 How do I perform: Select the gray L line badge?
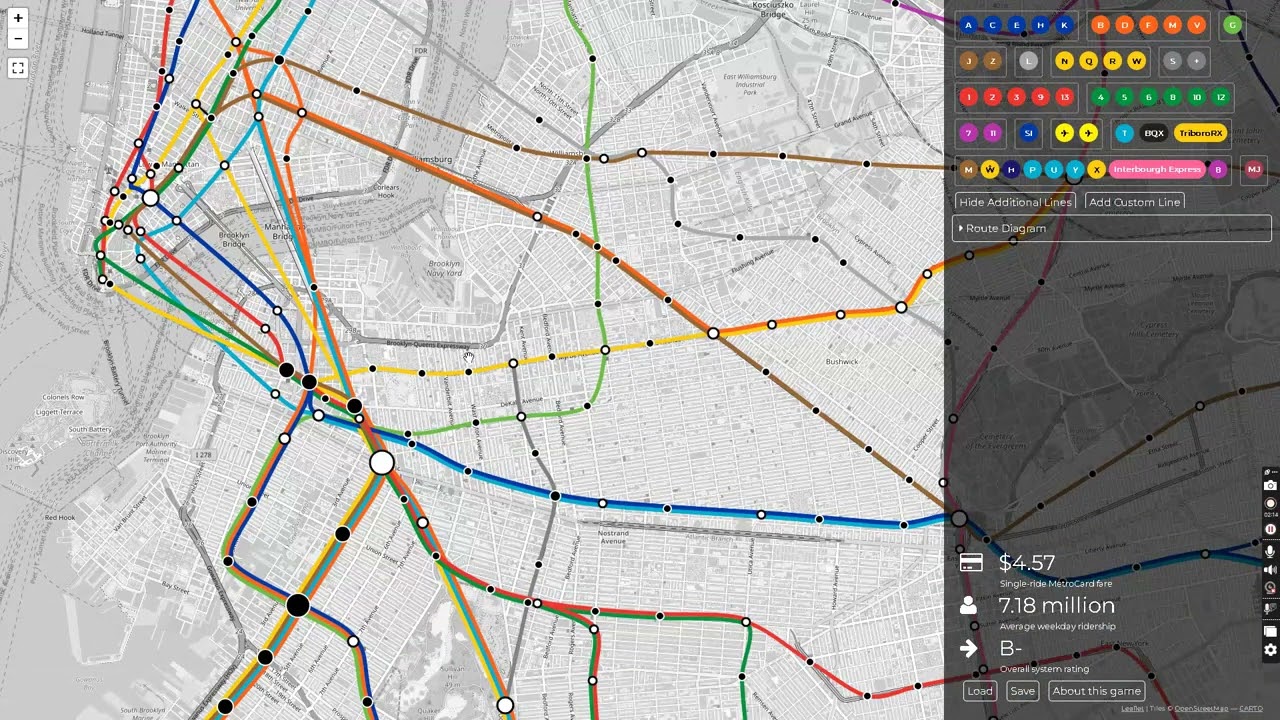[x=1028, y=61]
